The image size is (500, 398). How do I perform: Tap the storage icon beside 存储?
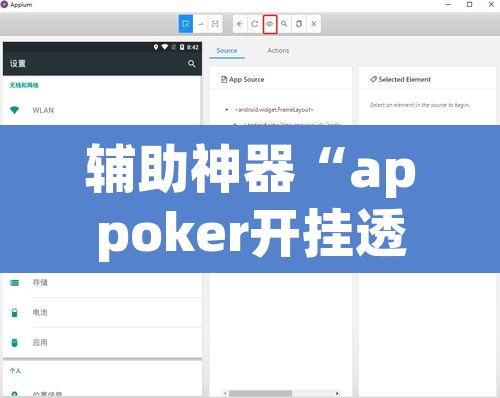pyautogui.click(x=14, y=283)
